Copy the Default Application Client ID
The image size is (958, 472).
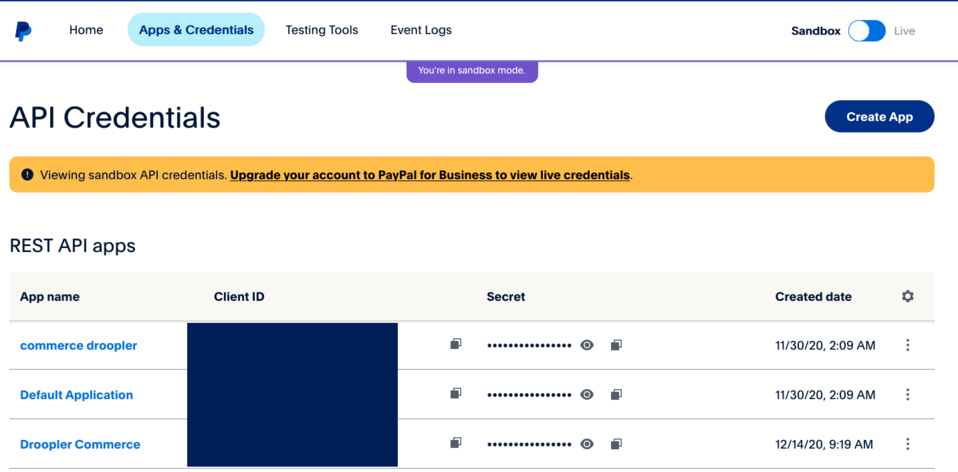(455, 393)
